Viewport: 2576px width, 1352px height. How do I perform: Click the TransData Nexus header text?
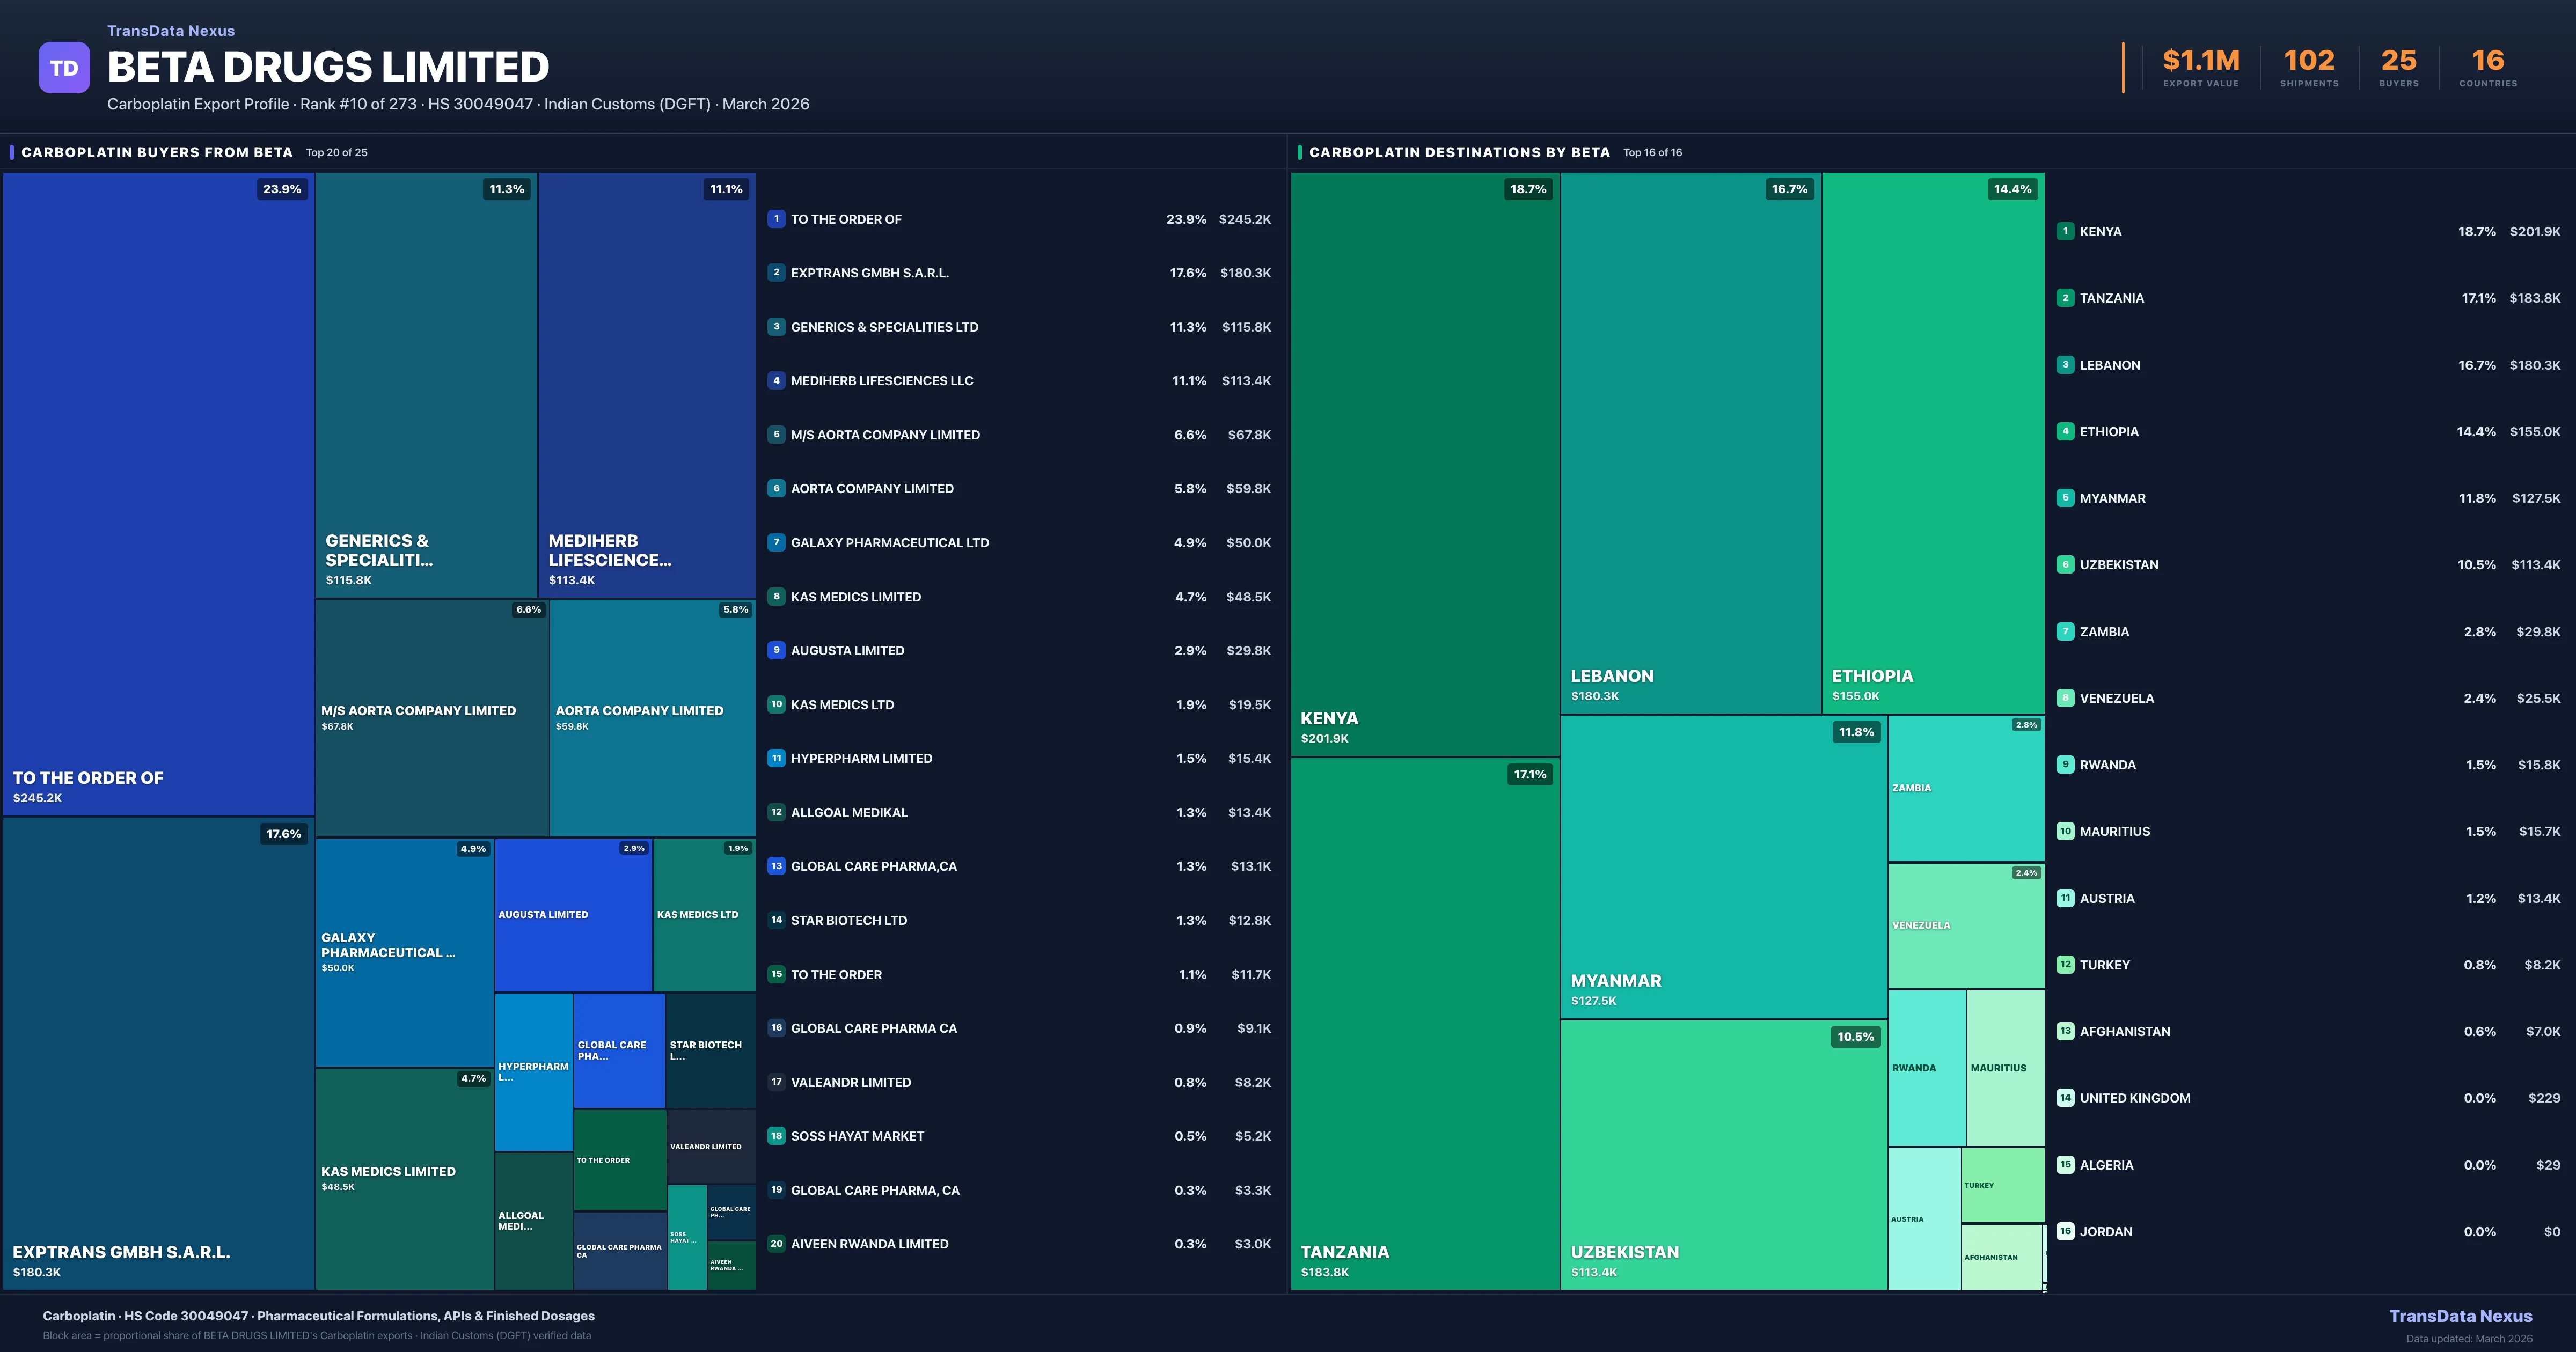171,31
